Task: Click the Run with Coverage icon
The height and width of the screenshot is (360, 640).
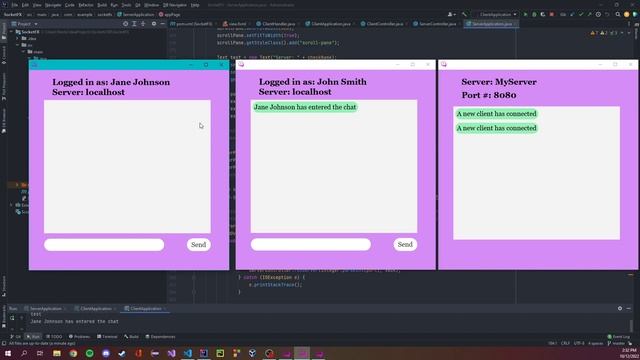Action: 542,14
